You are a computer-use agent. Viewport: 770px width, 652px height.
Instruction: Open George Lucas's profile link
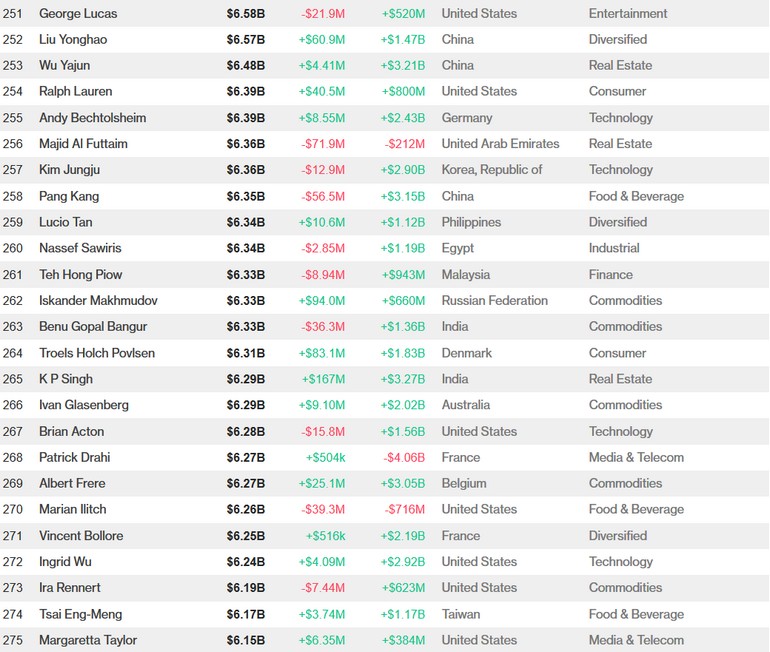78,13
